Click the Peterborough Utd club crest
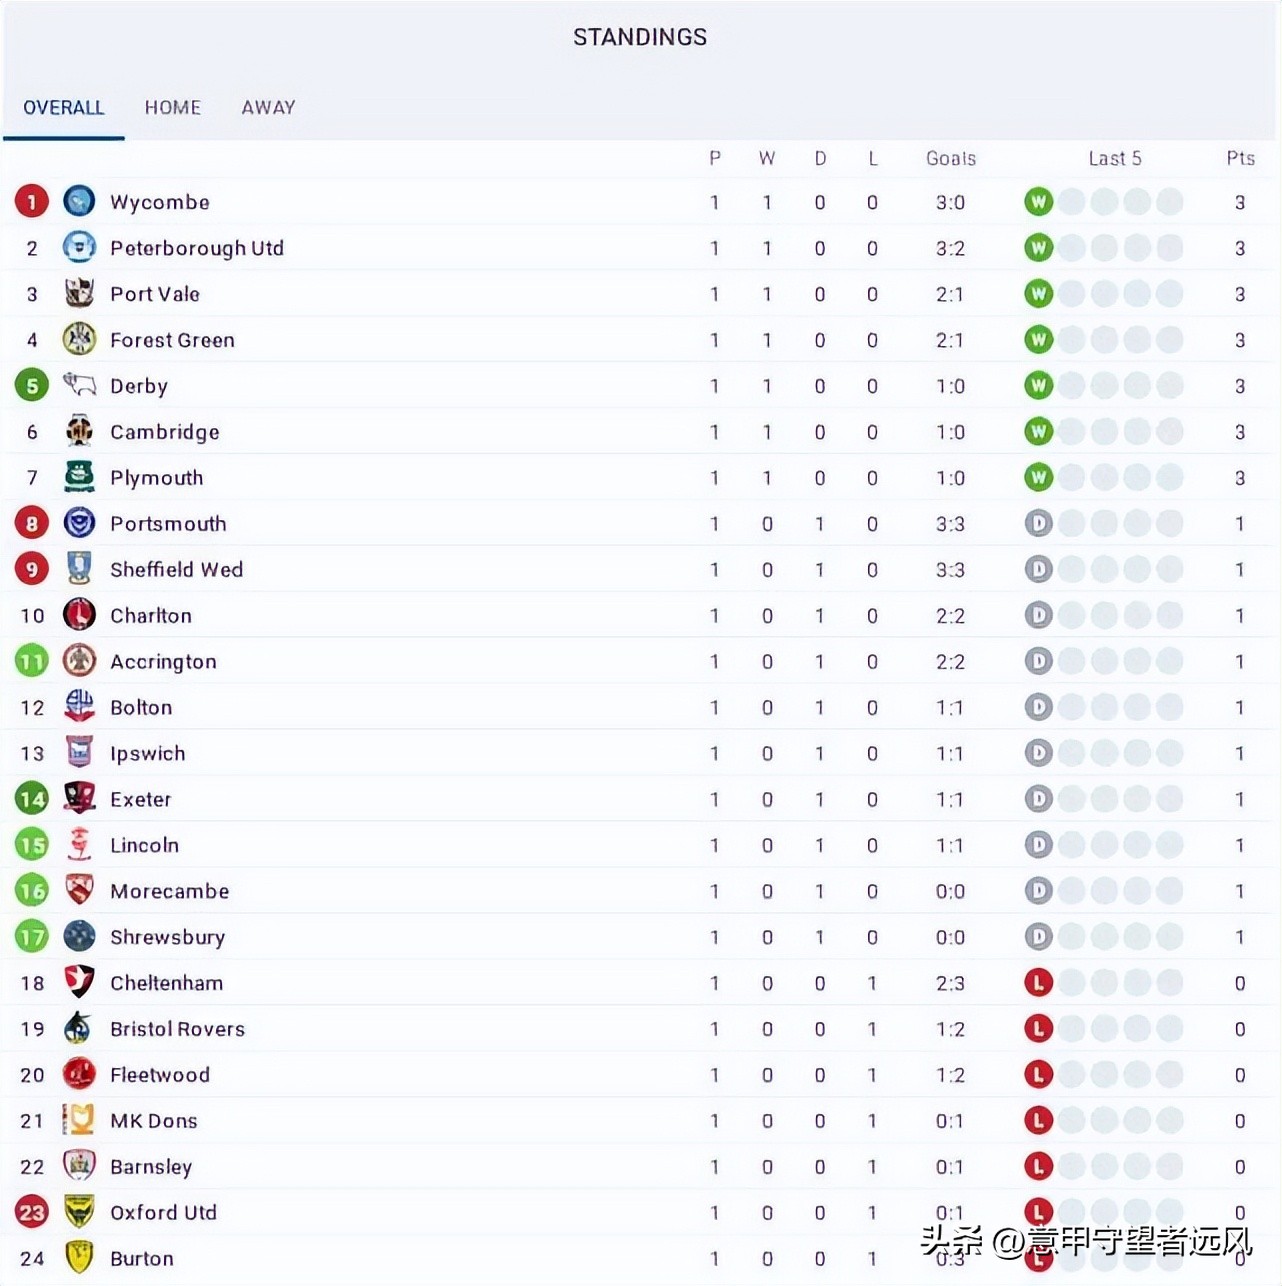 click(79, 247)
